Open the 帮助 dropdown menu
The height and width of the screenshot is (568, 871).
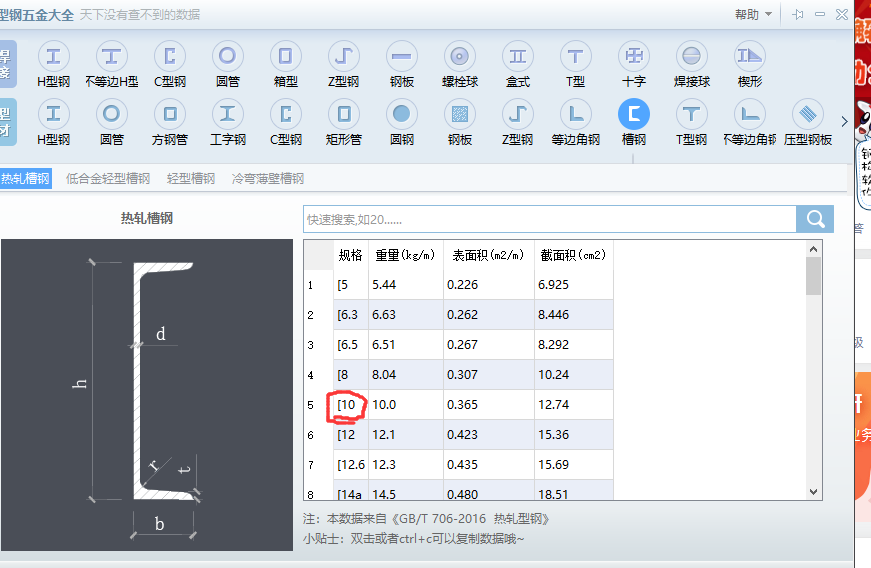(x=753, y=14)
